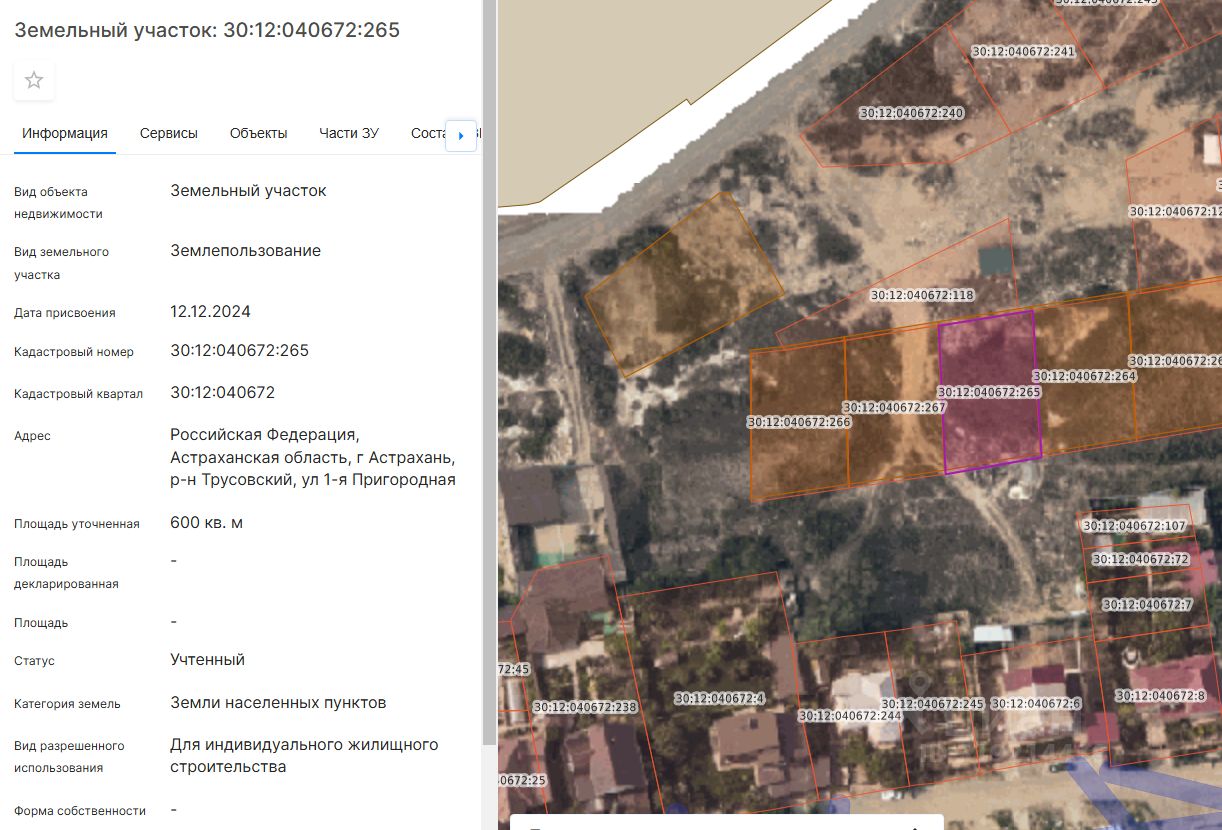The width and height of the screenshot is (1222, 830).
Task: Select the panel title Земельный участок: 30:12:040672:265
Action: (207, 30)
